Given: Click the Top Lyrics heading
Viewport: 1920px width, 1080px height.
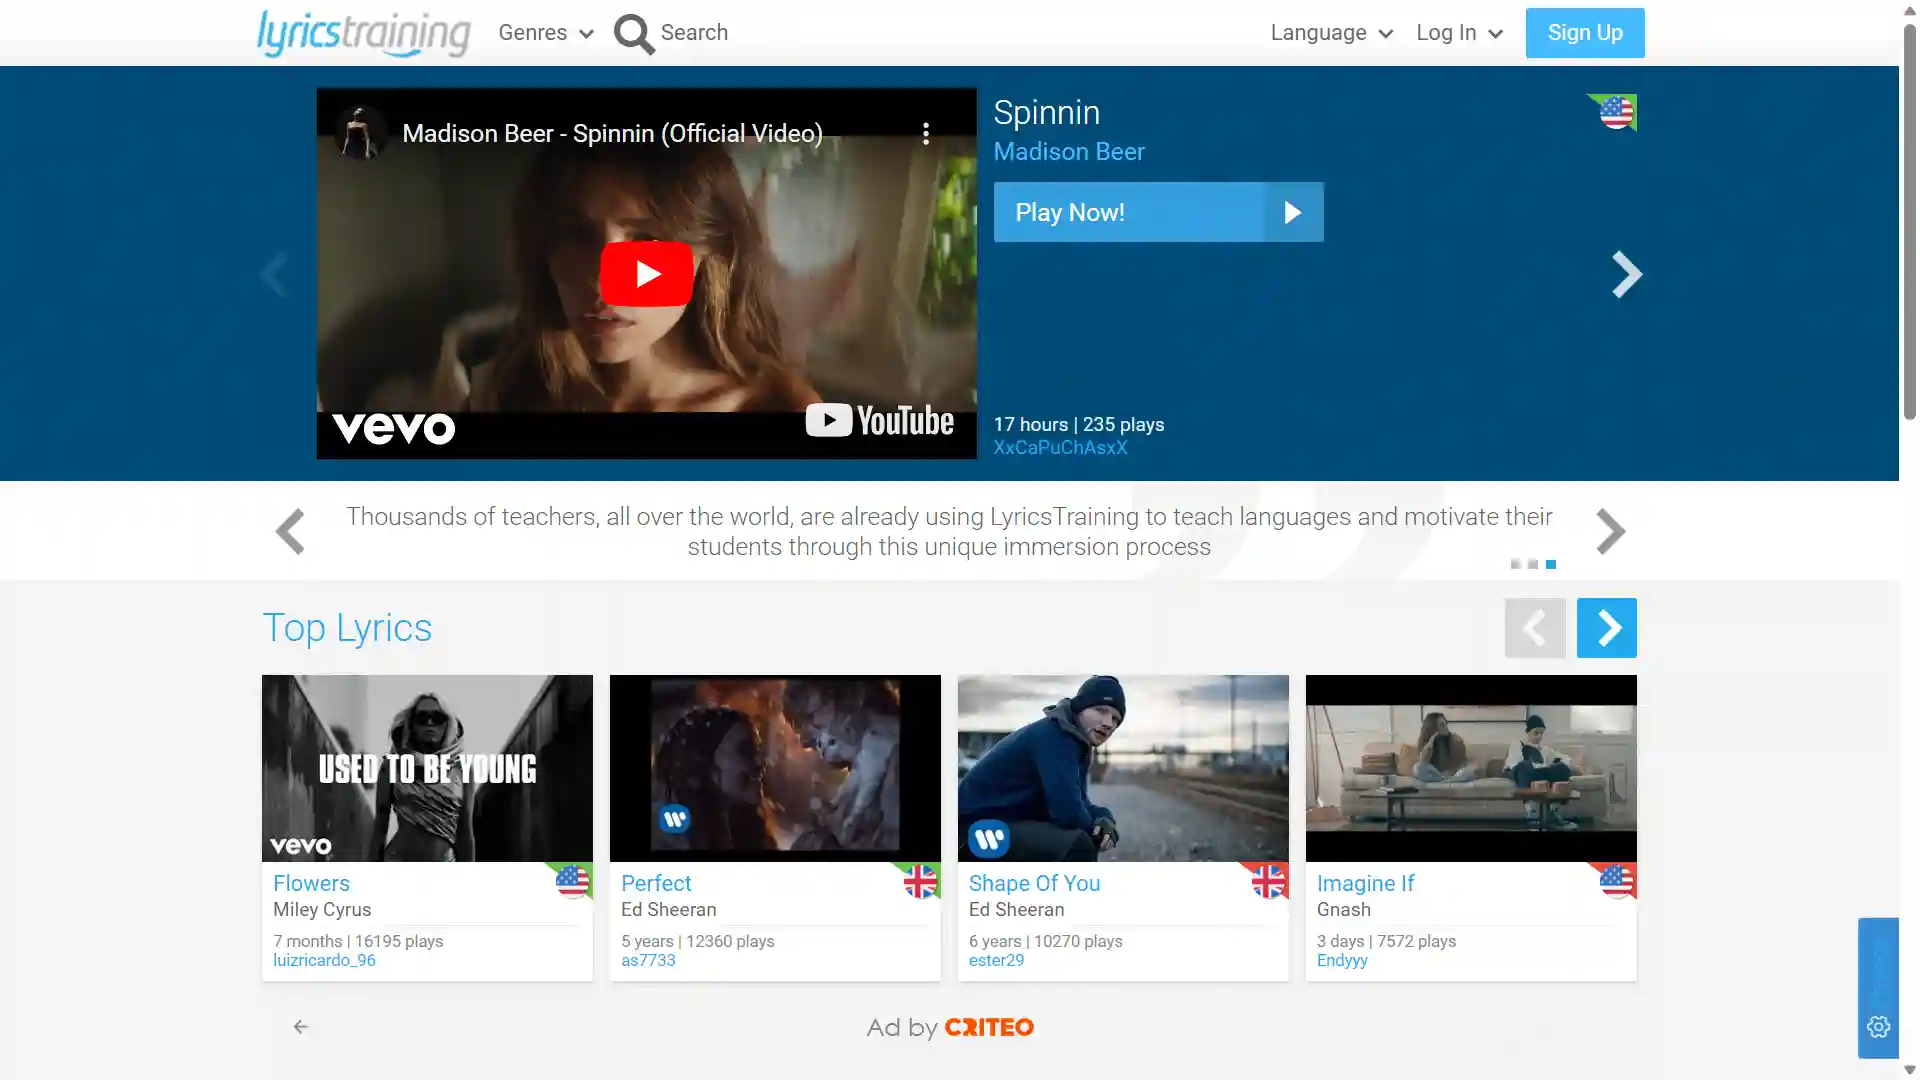Looking at the screenshot, I should pyautogui.click(x=347, y=628).
